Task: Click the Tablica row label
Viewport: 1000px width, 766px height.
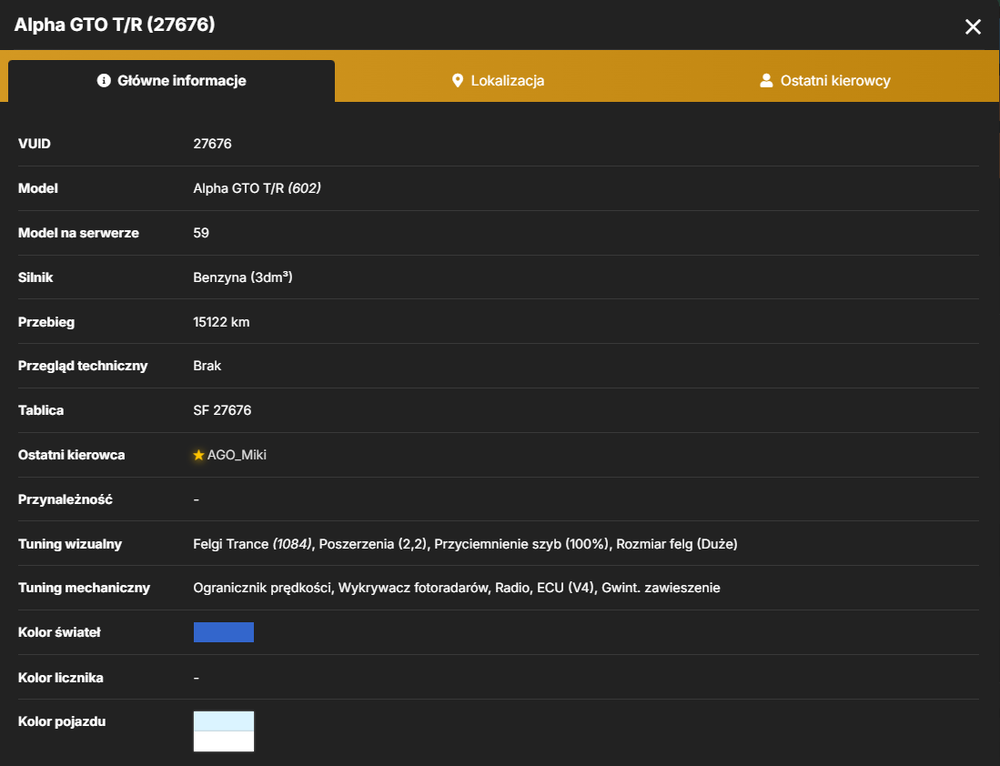Action: click(41, 410)
